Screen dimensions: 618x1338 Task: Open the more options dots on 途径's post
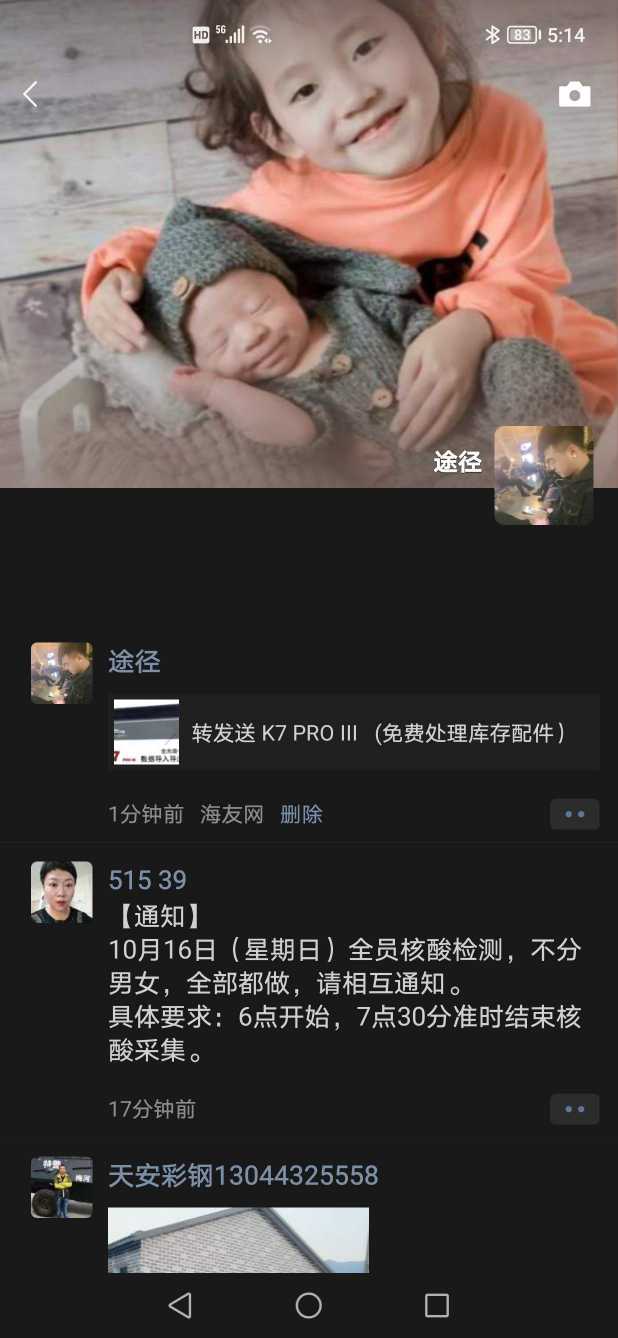tap(575, 814)
